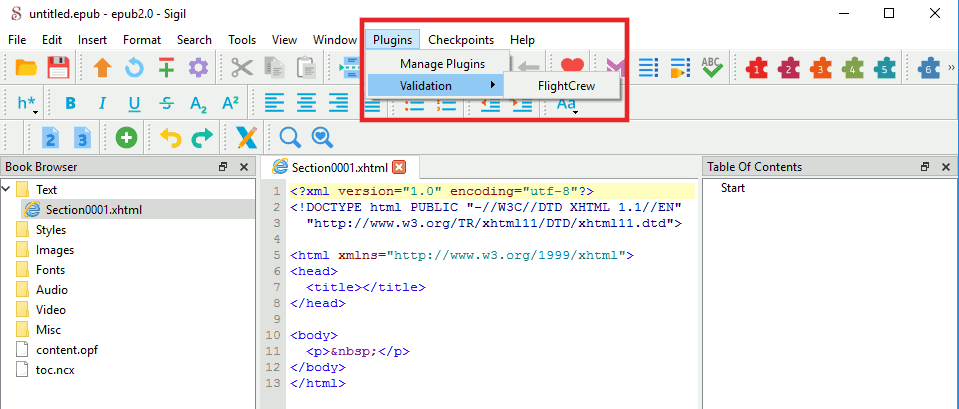959x409 pixels.
Task: Undo with the yellow arrow icon
Action: pyautogui.click(x=171, y=138)
